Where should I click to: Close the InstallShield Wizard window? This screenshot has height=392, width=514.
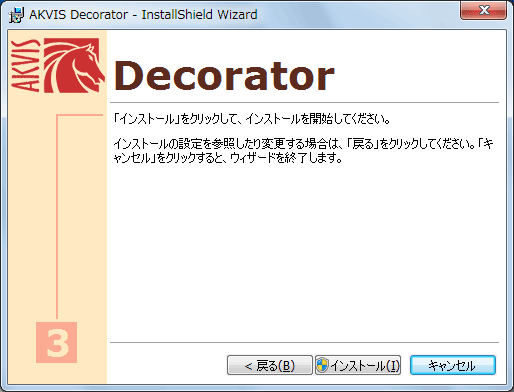pos(483,10)
